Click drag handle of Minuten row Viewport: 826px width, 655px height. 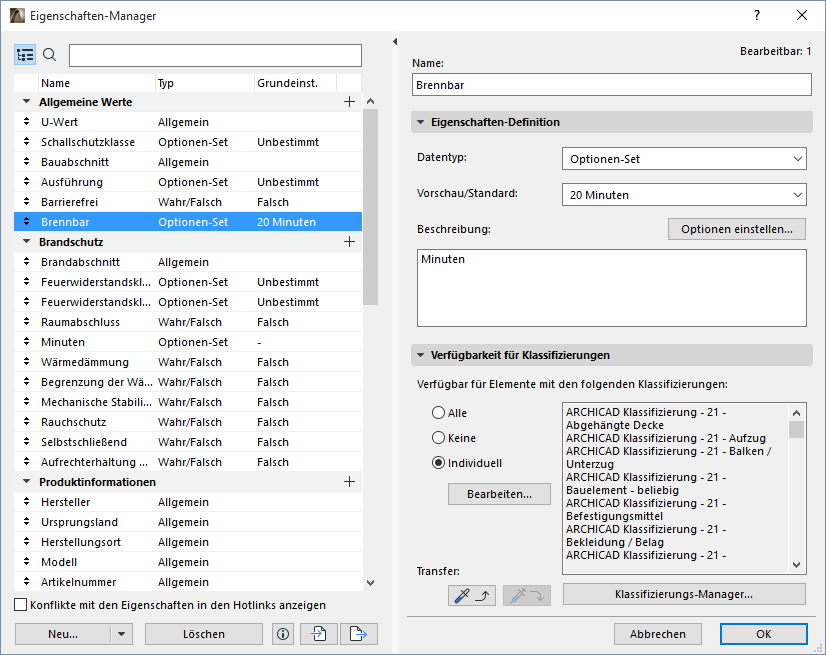coord(26,342)
